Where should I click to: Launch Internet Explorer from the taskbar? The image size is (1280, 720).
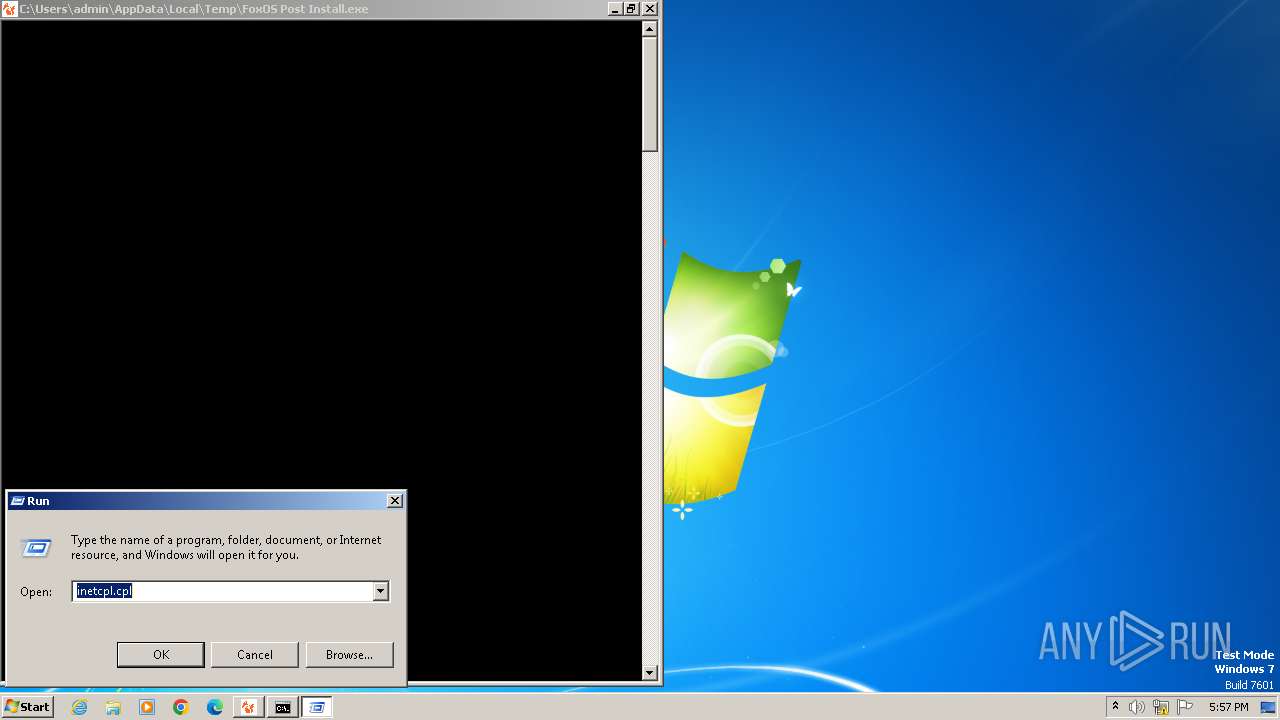(80, 707)
